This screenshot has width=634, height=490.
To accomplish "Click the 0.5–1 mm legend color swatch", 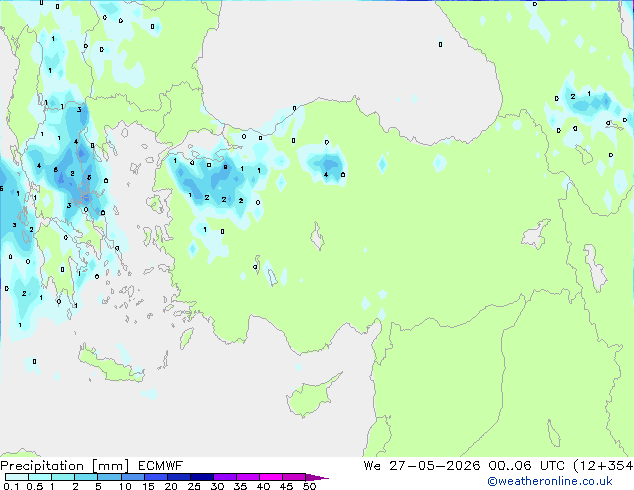I will pyautogui.click(x=40, y=477).
